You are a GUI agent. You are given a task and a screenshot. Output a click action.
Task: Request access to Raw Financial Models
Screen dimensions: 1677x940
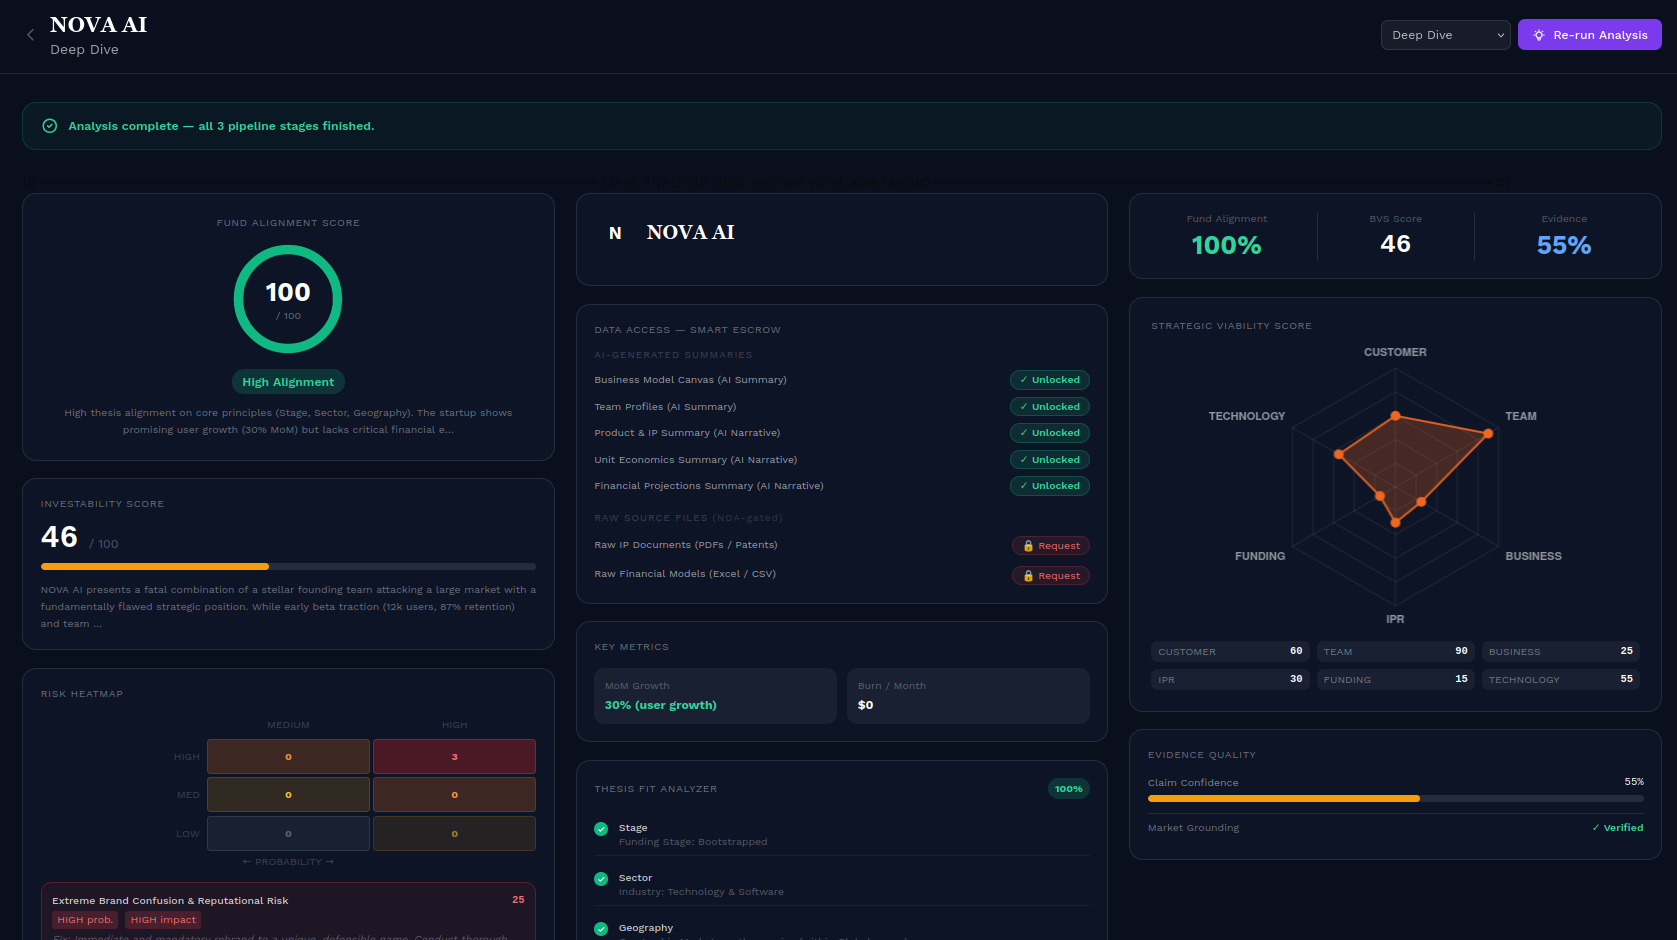tap(1051, 576)
